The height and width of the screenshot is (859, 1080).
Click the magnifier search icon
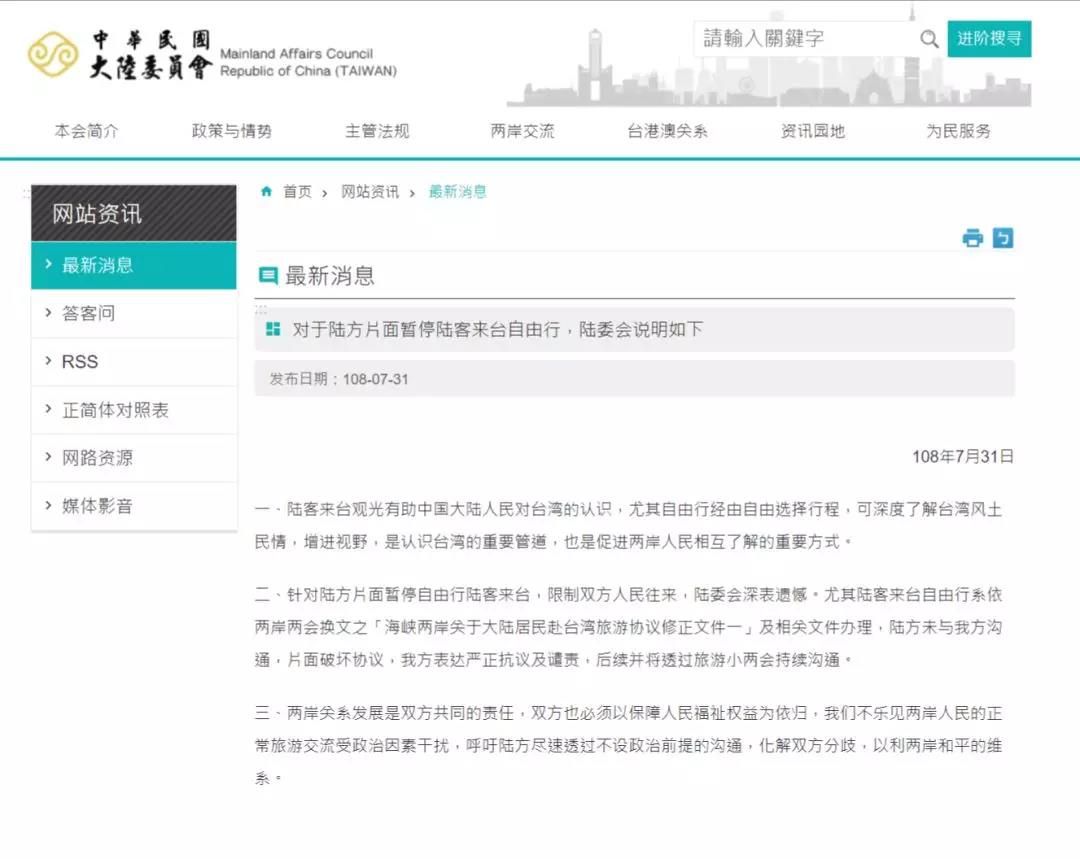[929, 39]
